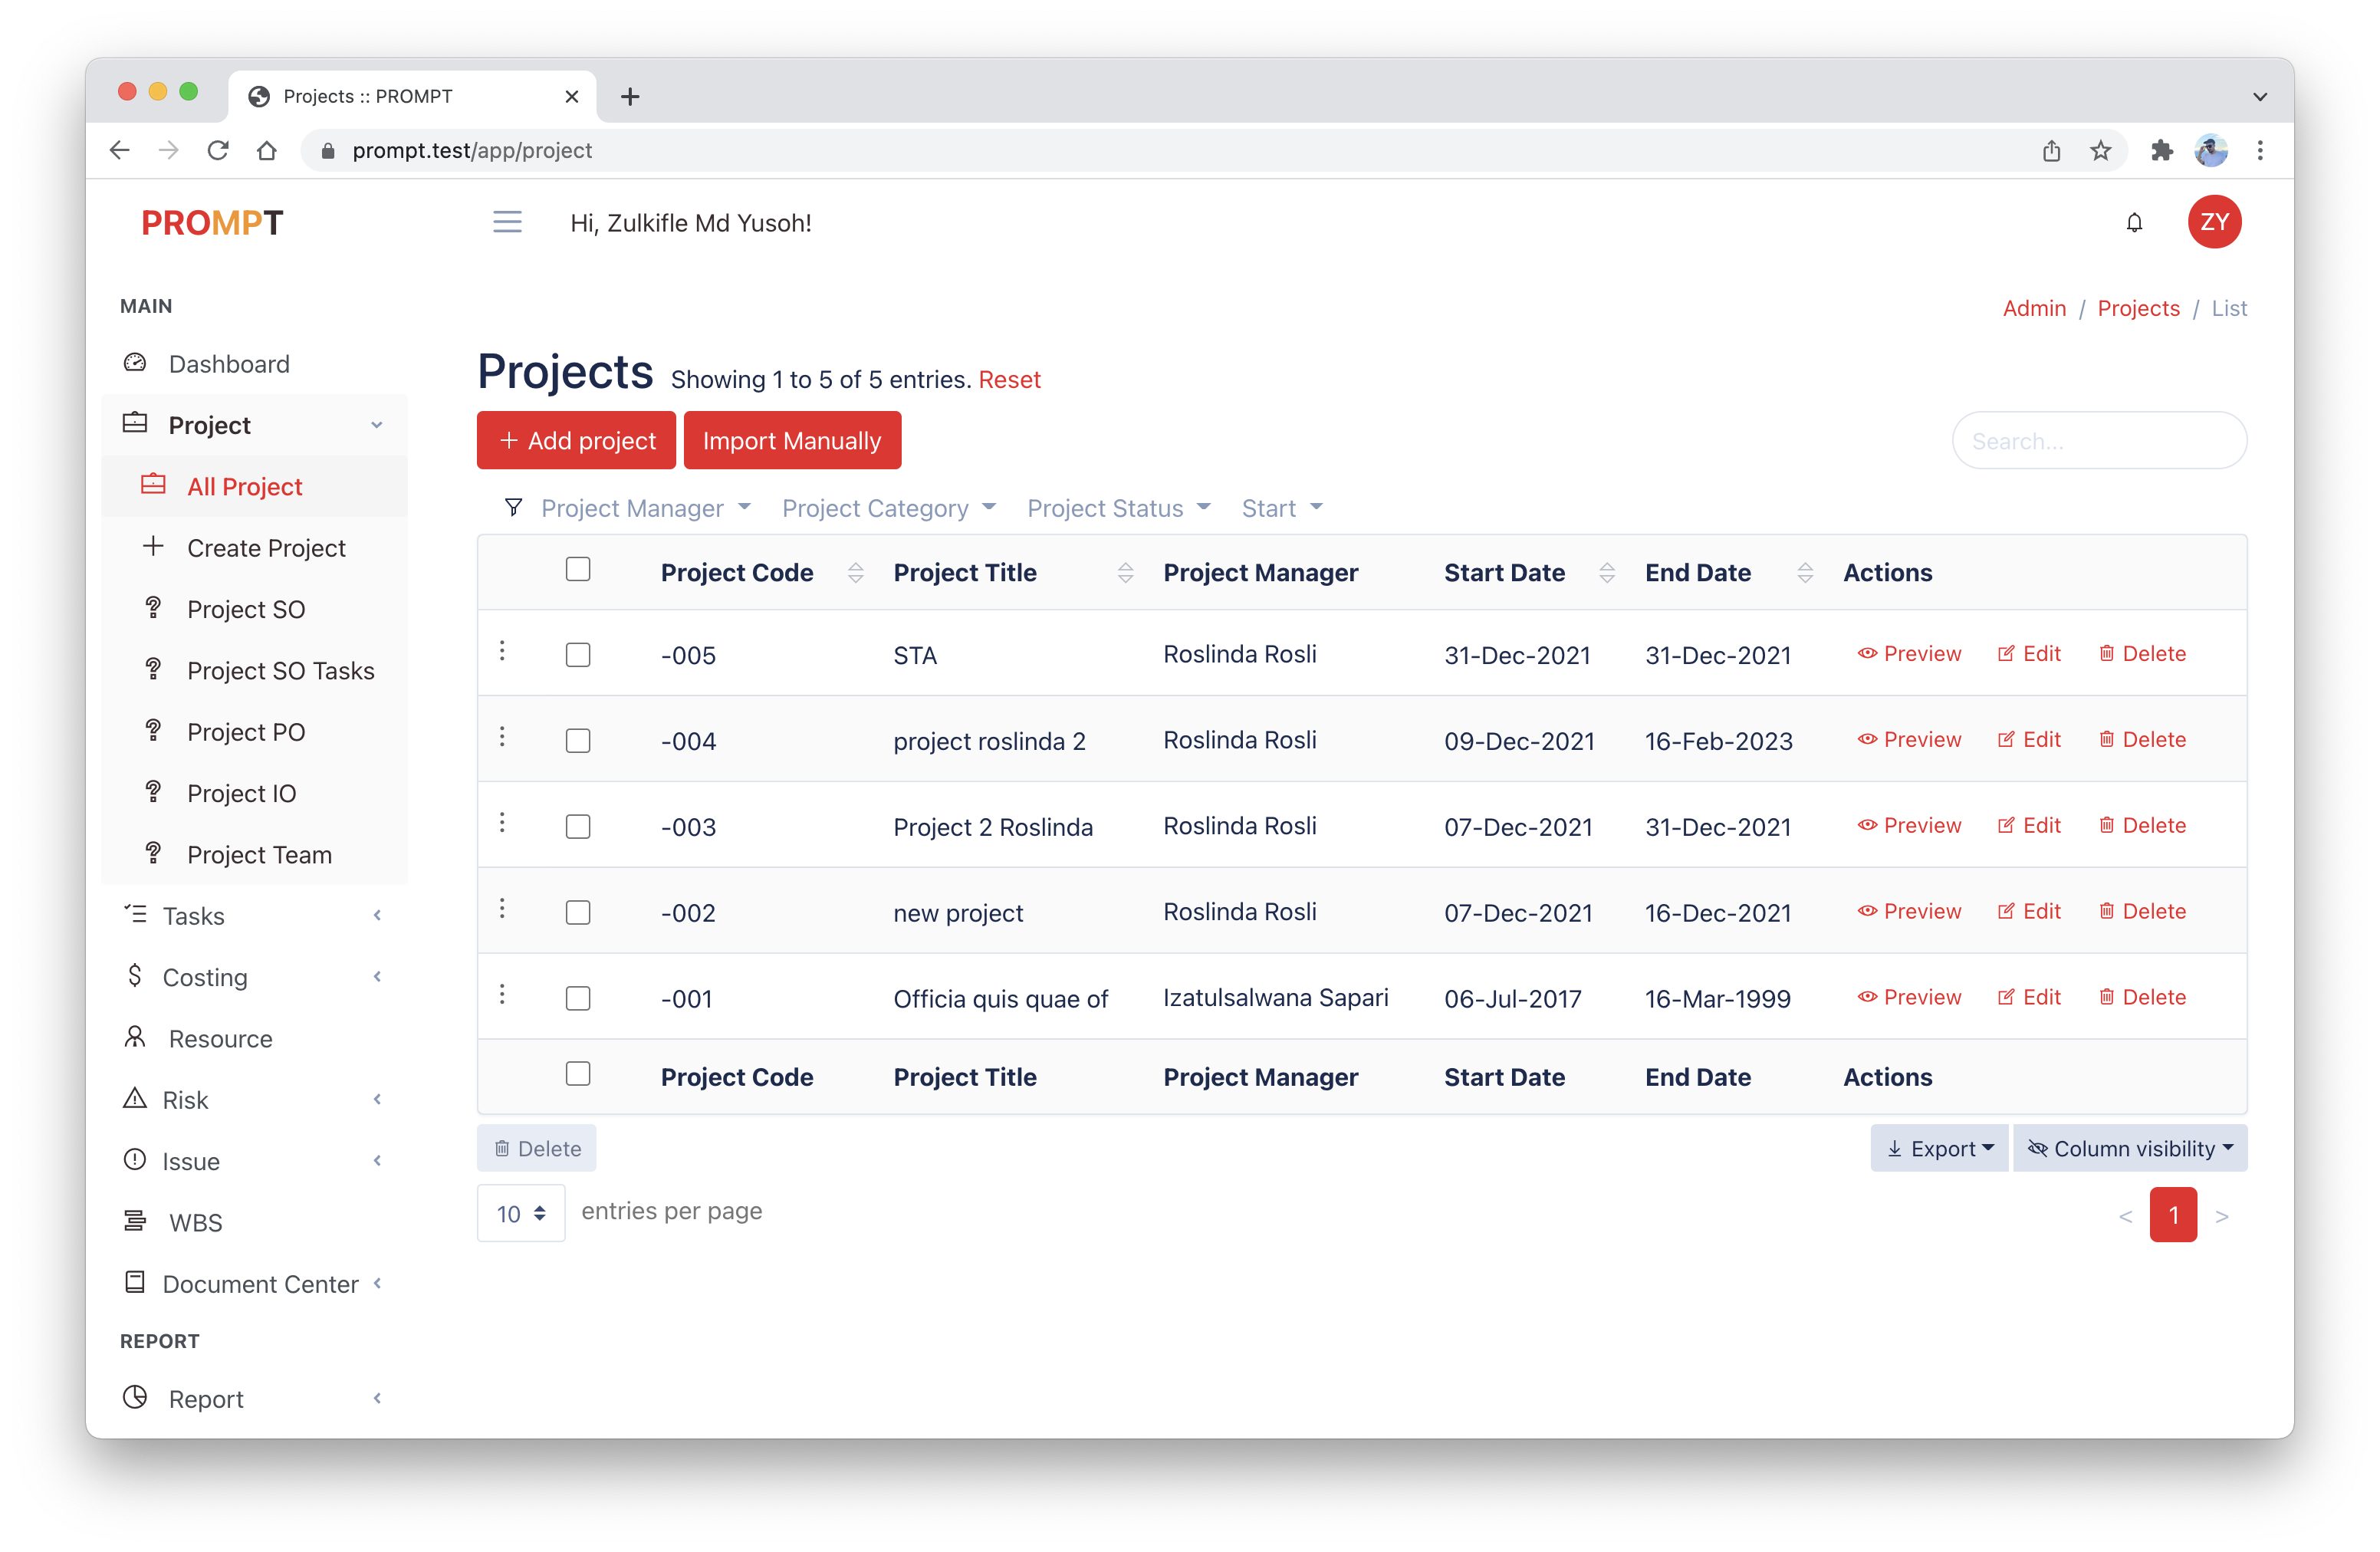This screenshot has width=2380, height=1552.
Task: Click End Date column sort arrows
Action: click(1804, 573)
